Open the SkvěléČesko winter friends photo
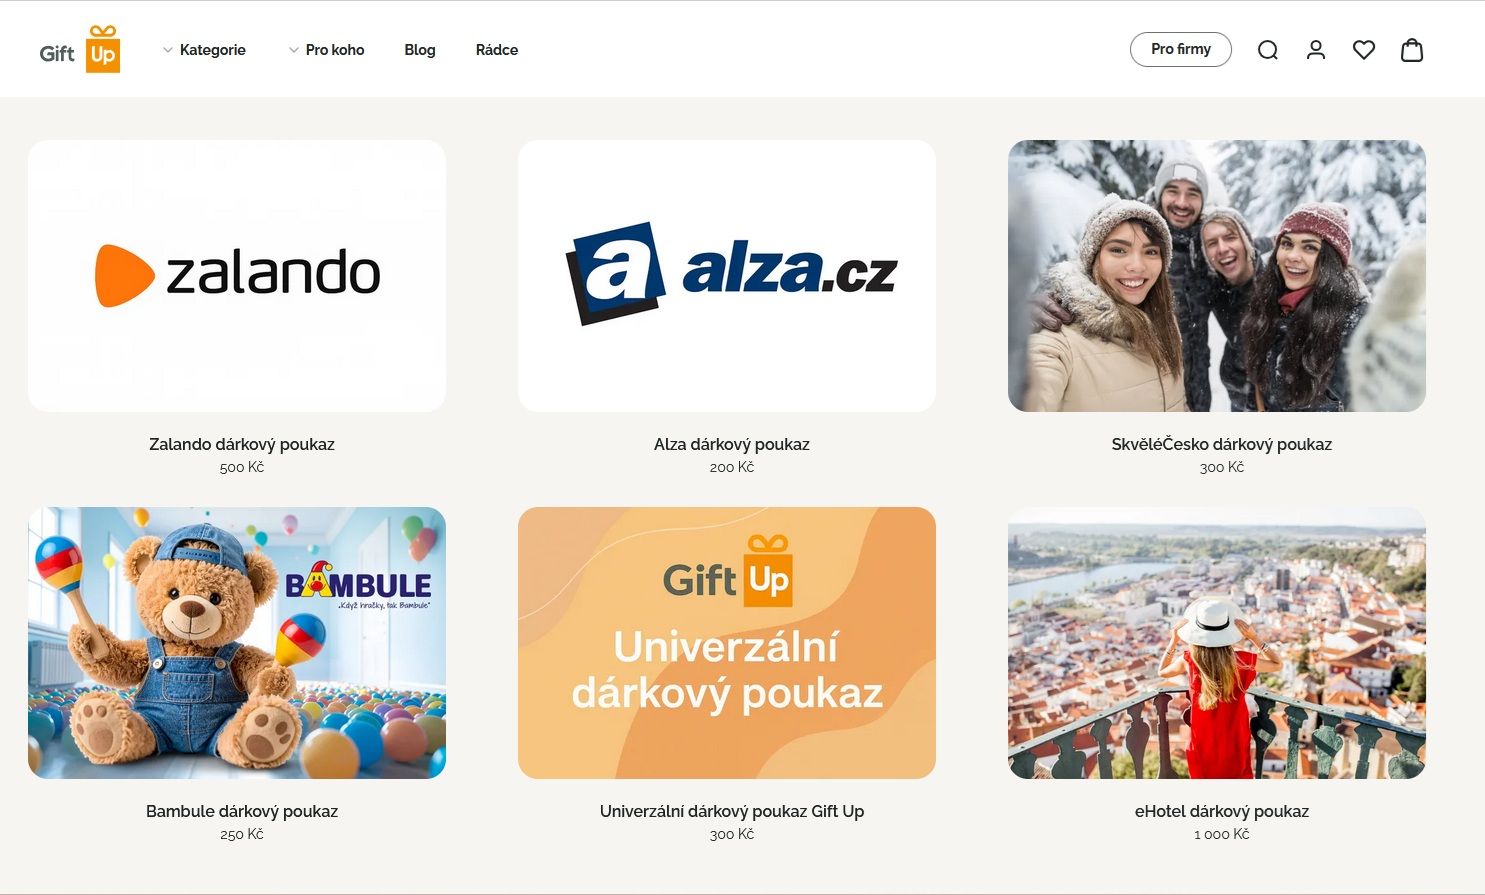 pos(1217,276)
